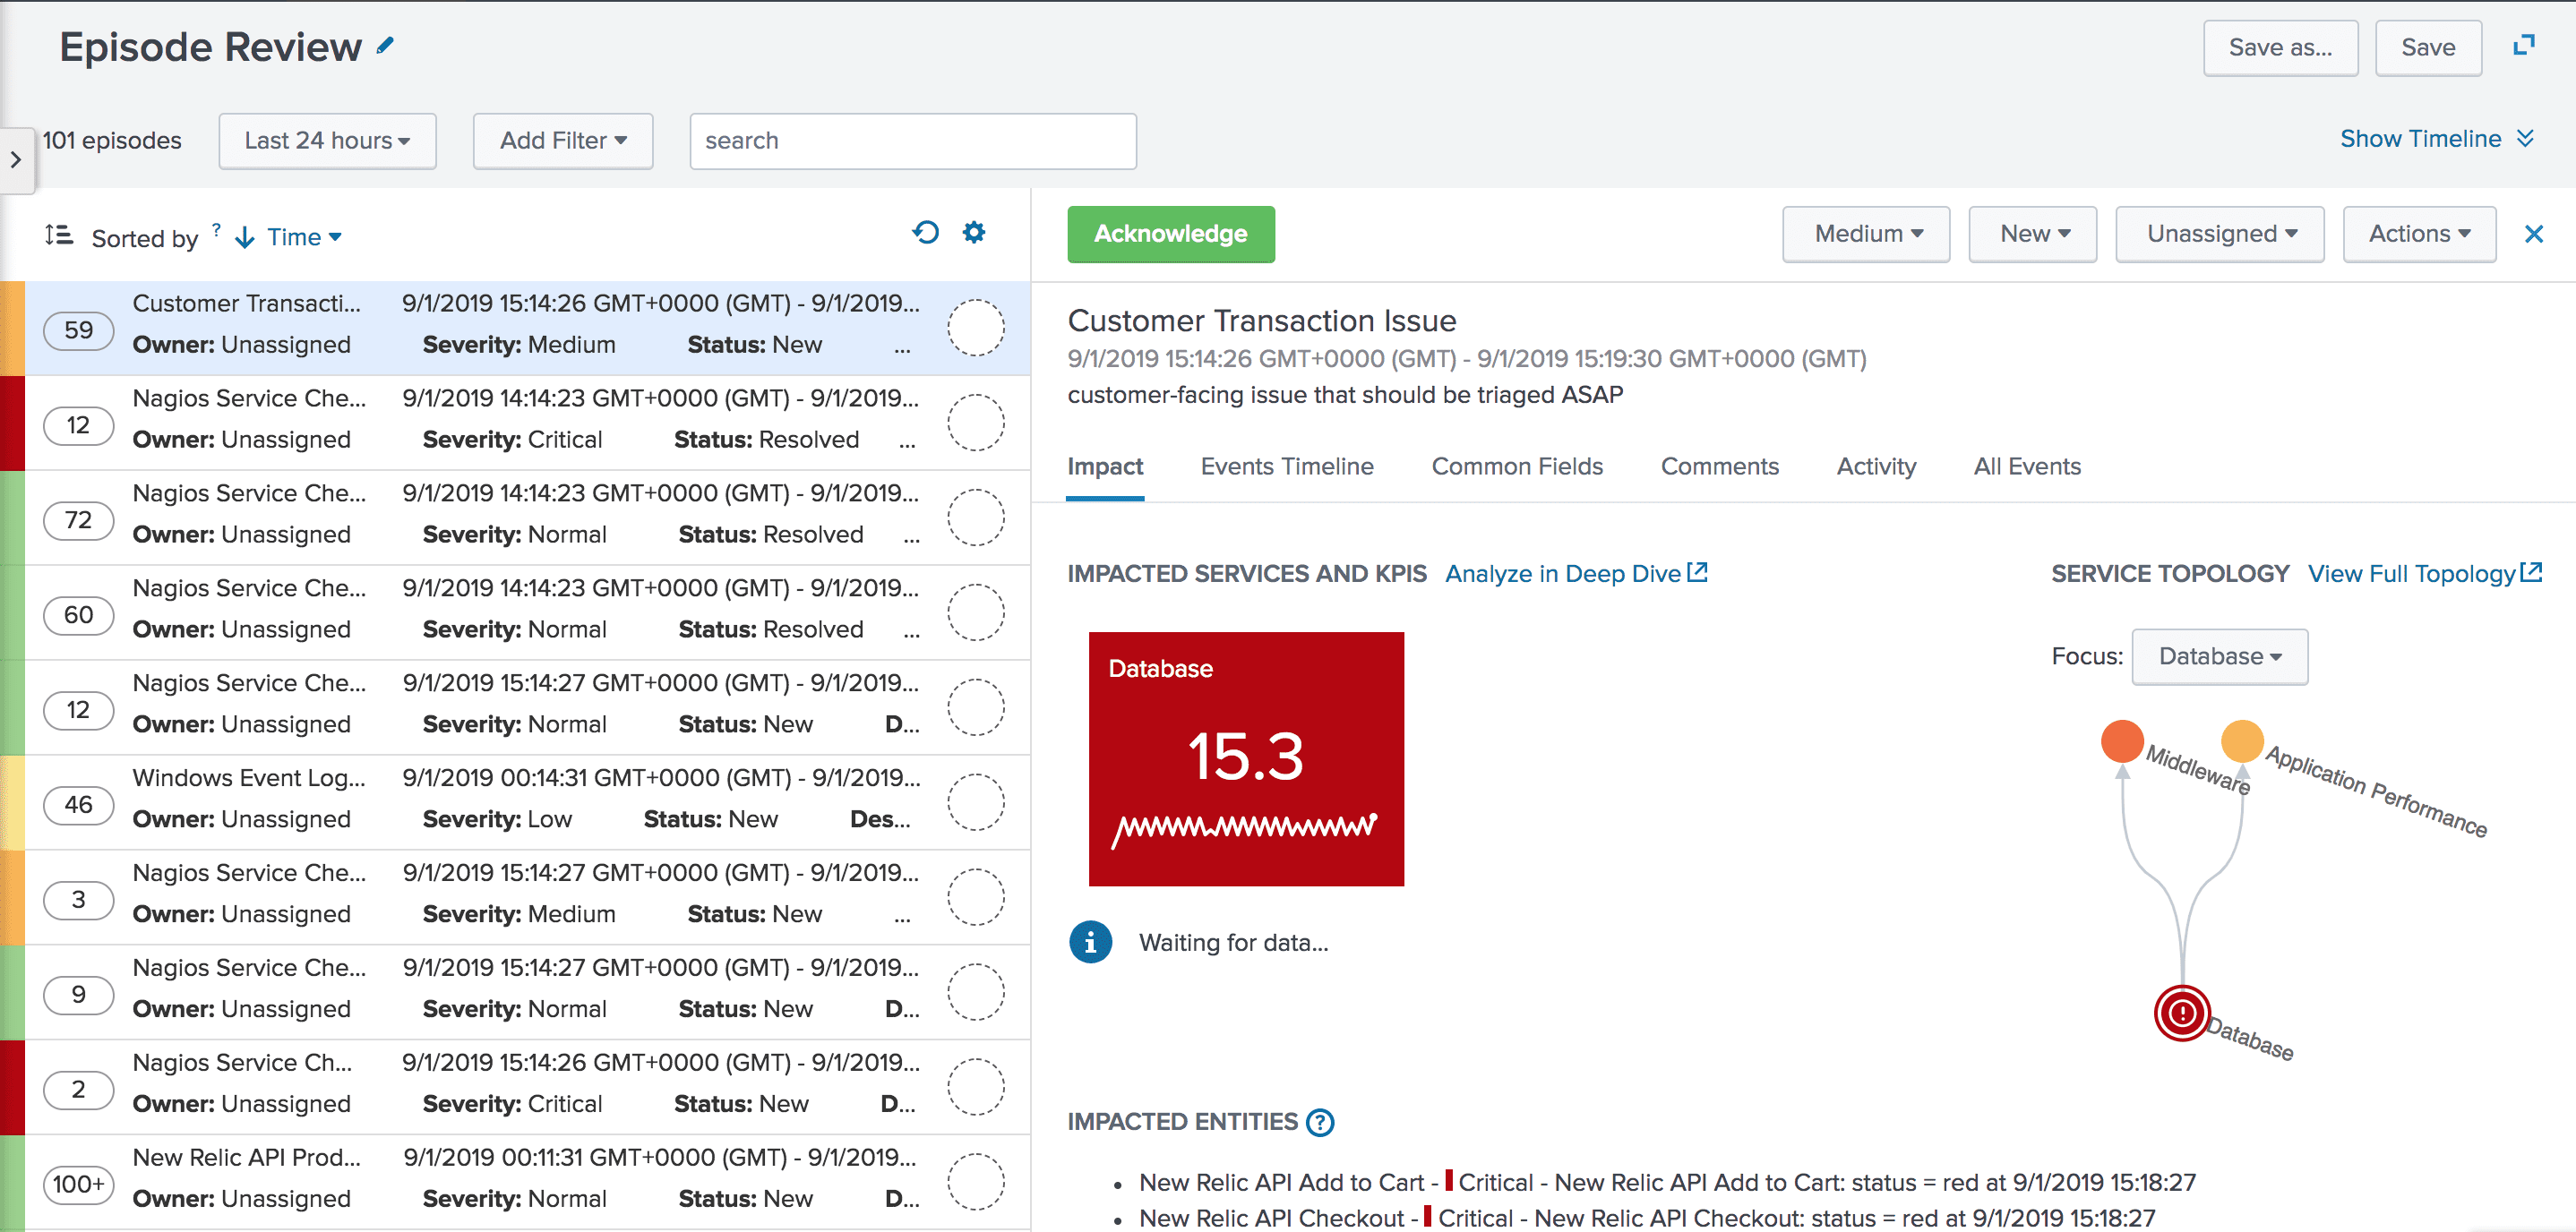Image resolution: width=2576 pixels, height=1232 pixels.
Task: Click the sort order list icon
Action: [x=59, y=236]
